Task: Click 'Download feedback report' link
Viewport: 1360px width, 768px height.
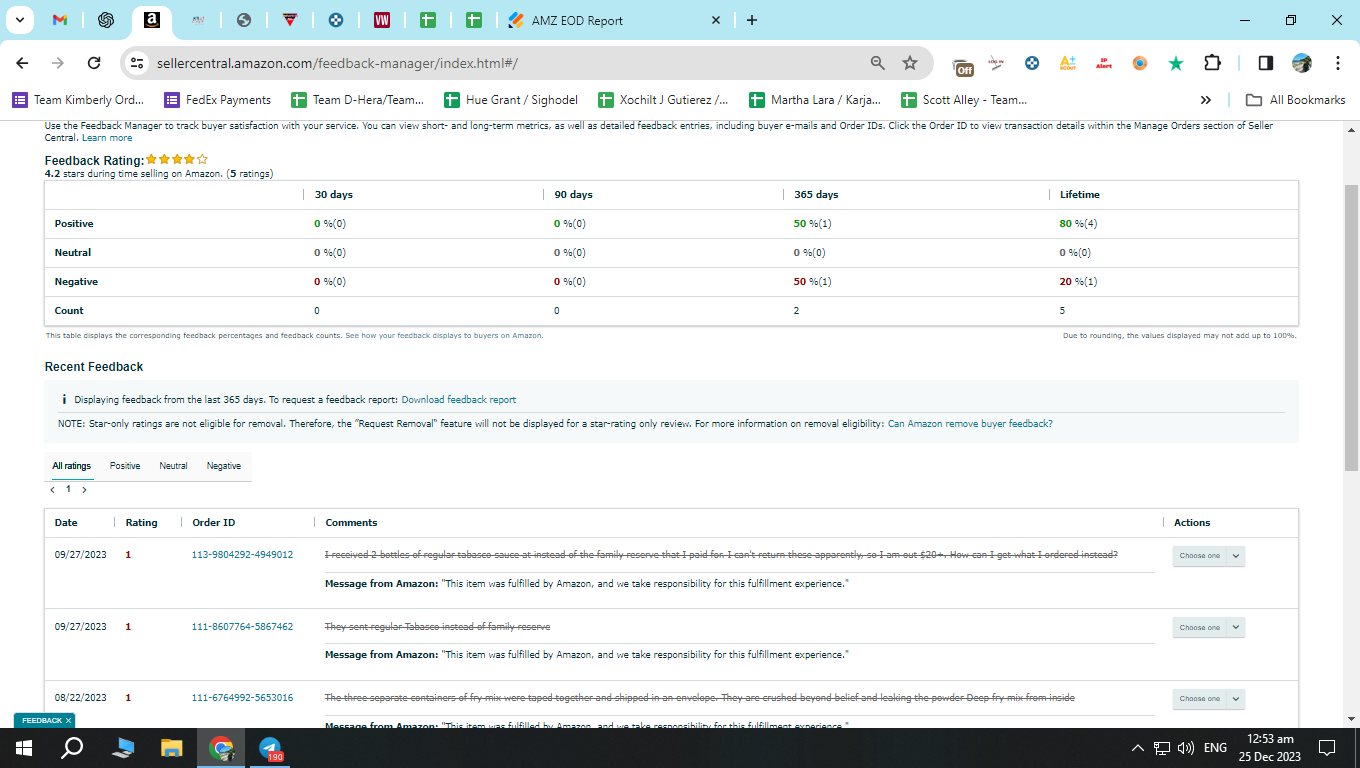Action: pos(459,400)
